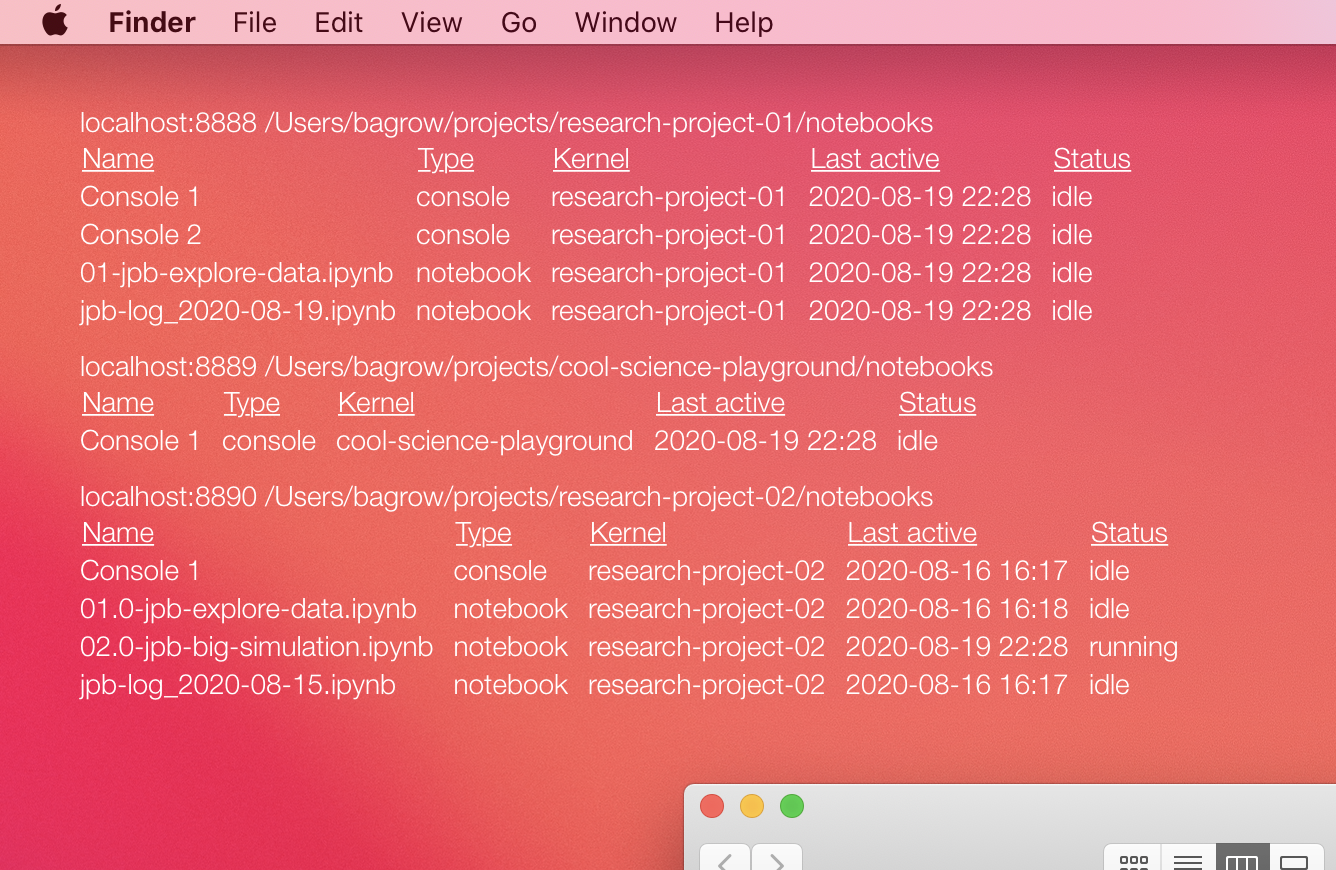Click the running status of big-simulation notebook
This screenshot has height=870, width=1336.
[1133, 647]
